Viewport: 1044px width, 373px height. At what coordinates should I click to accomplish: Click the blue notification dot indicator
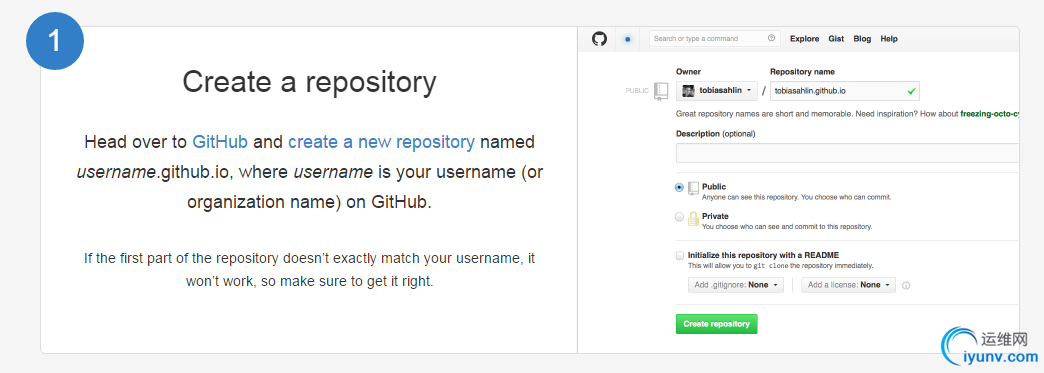tap(627, 39)
